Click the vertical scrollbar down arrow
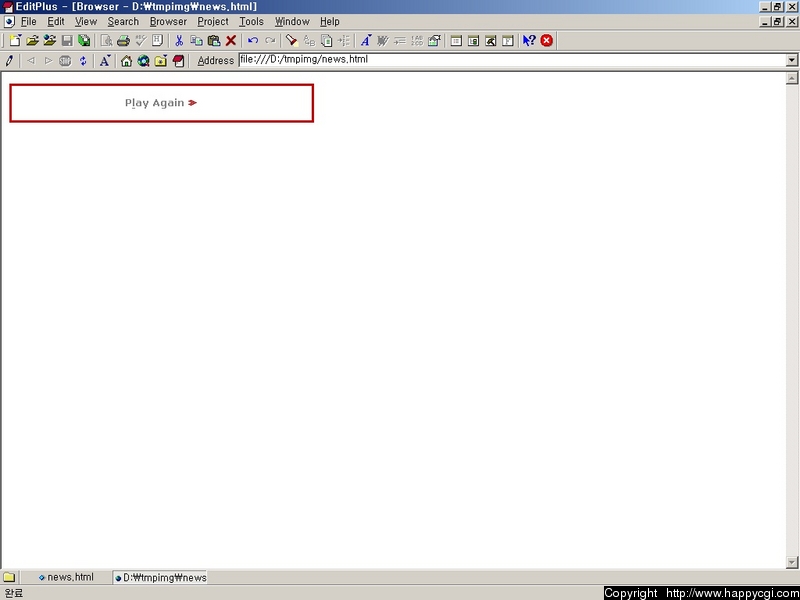Screen dimensions: 800x600 click(x=792, y=562)
